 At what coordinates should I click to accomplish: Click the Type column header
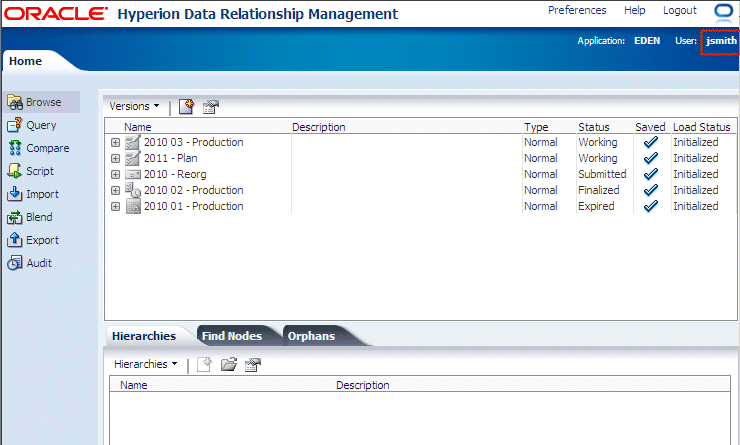coord(536,127)
